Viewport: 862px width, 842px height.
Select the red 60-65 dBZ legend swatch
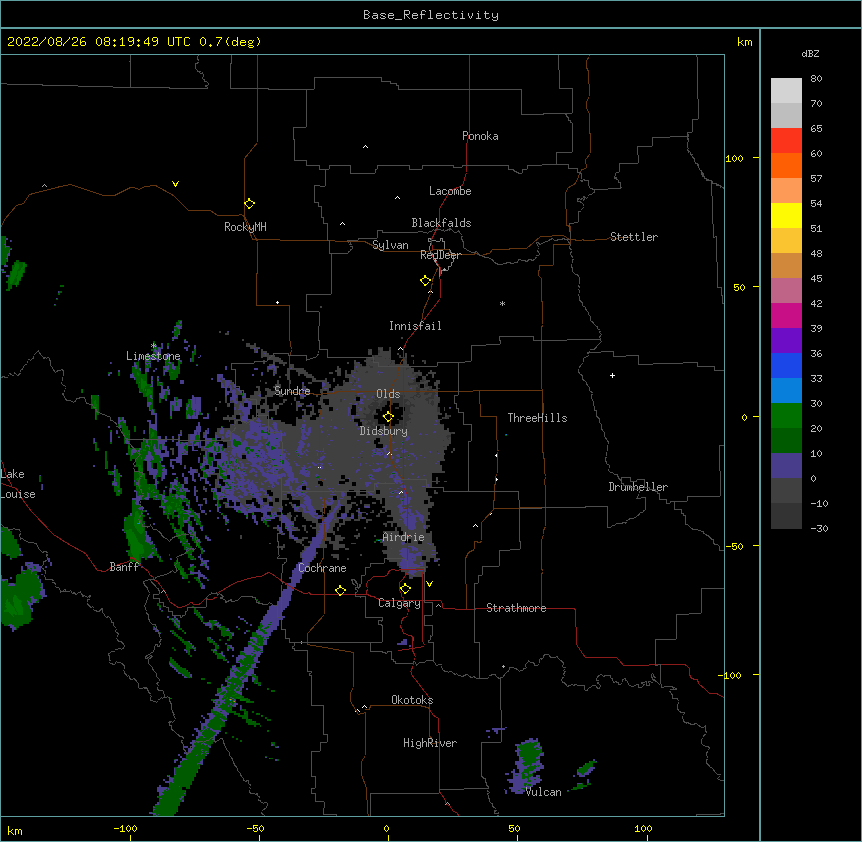pyautogui.click(x=786, y=141)
